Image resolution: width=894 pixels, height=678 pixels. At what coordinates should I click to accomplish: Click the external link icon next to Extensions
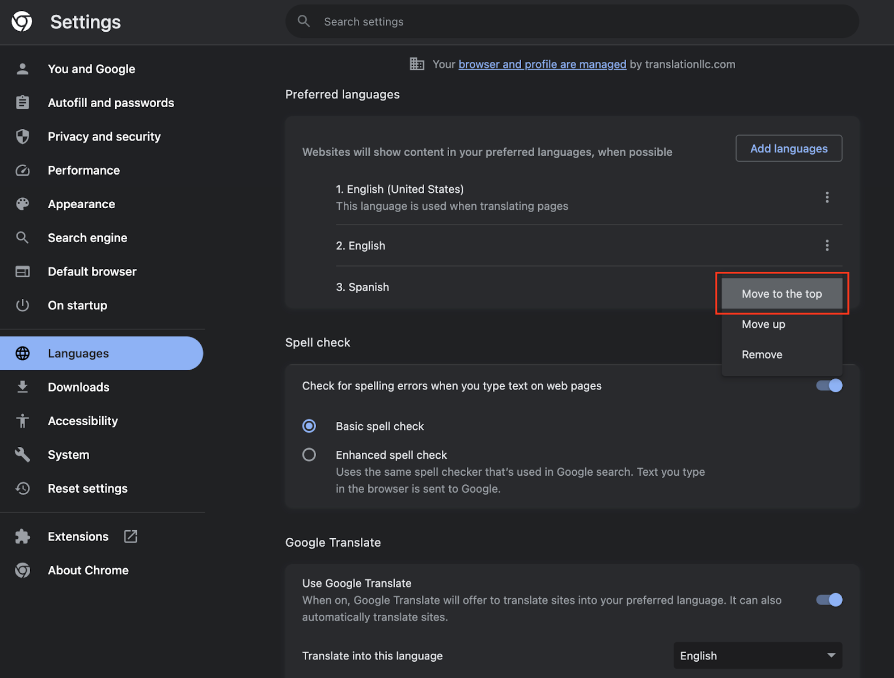131,536
